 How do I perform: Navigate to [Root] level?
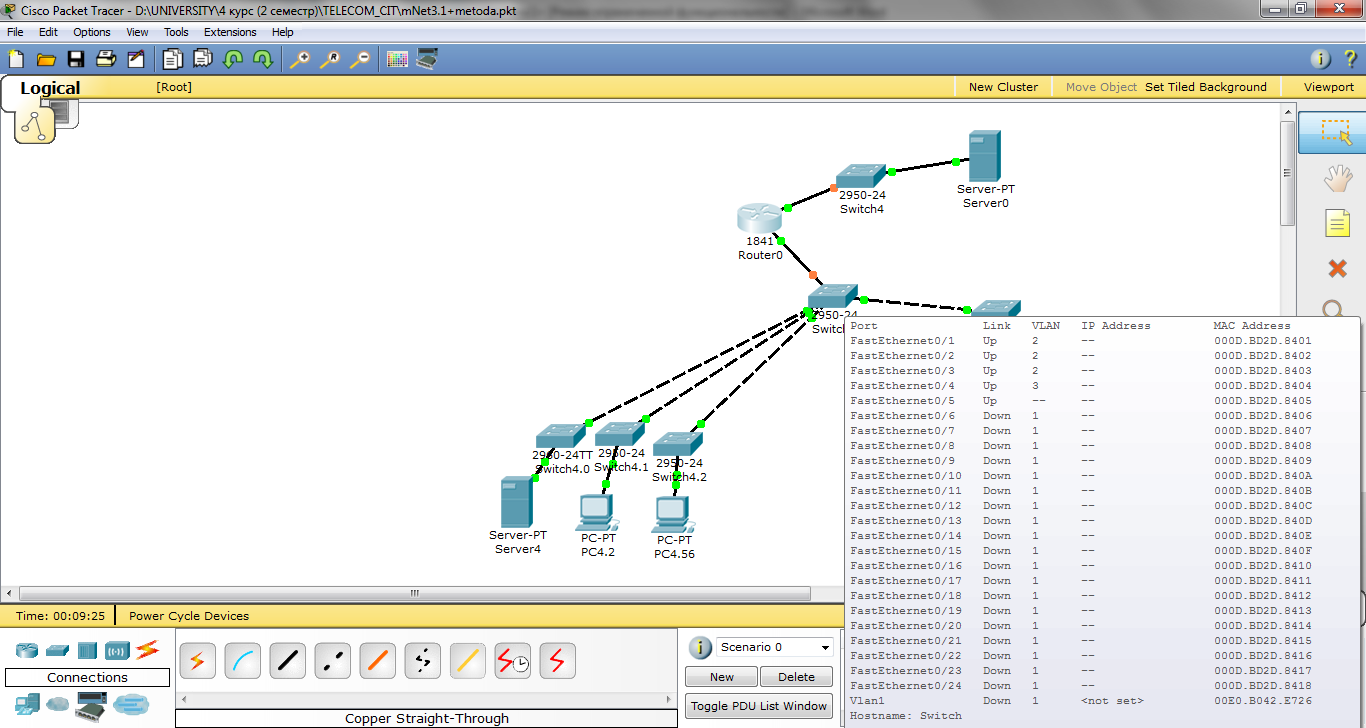coord(174,87)
